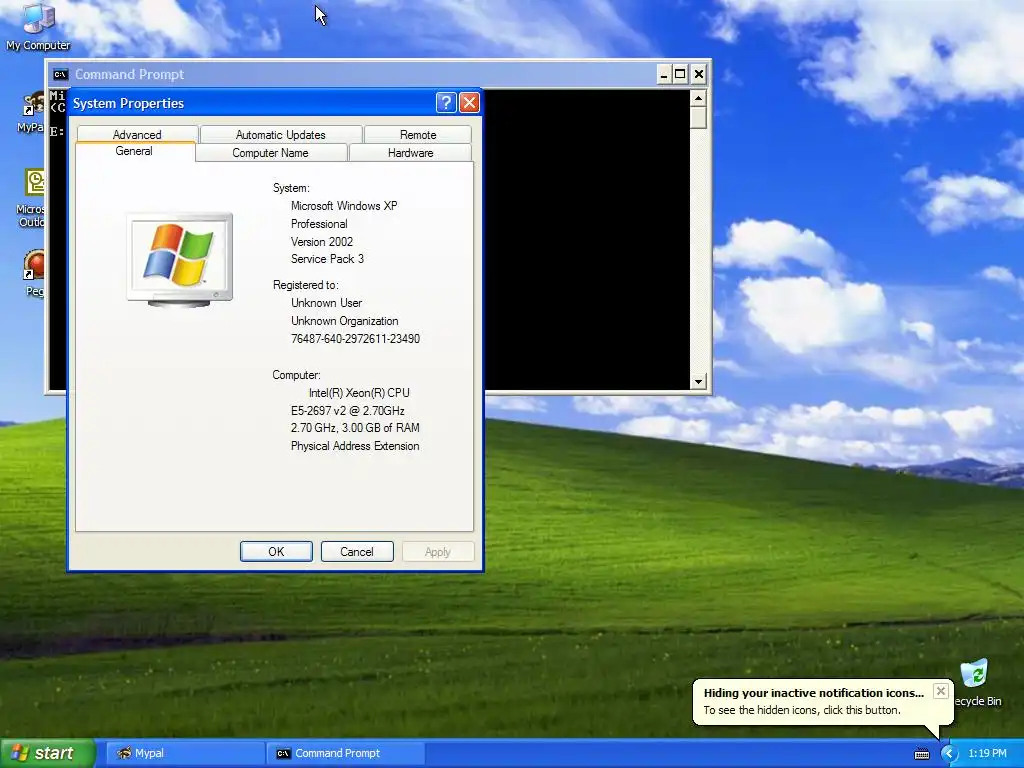Screen dimensions: 1024x768
Task: Click the 1:19 PM clock
Action: coord(987,753)
